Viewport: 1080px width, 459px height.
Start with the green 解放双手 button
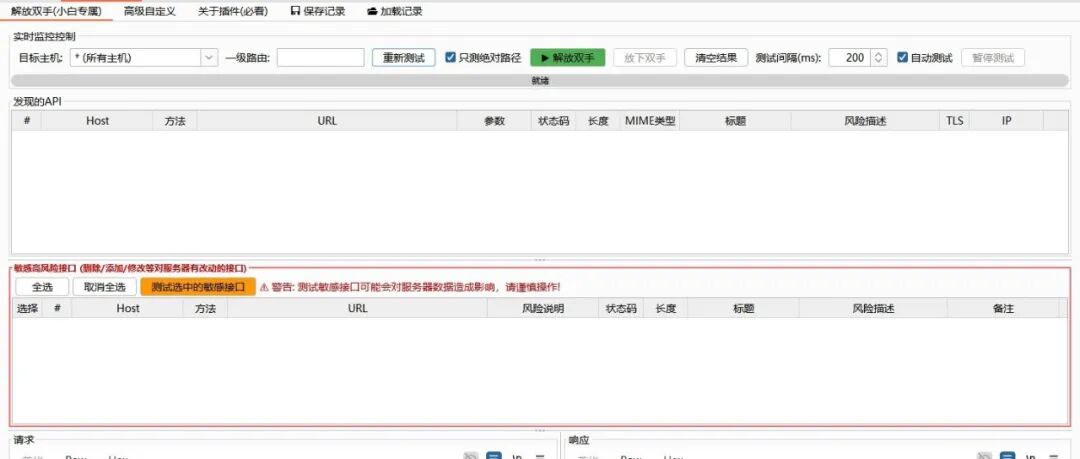[568, 58]
